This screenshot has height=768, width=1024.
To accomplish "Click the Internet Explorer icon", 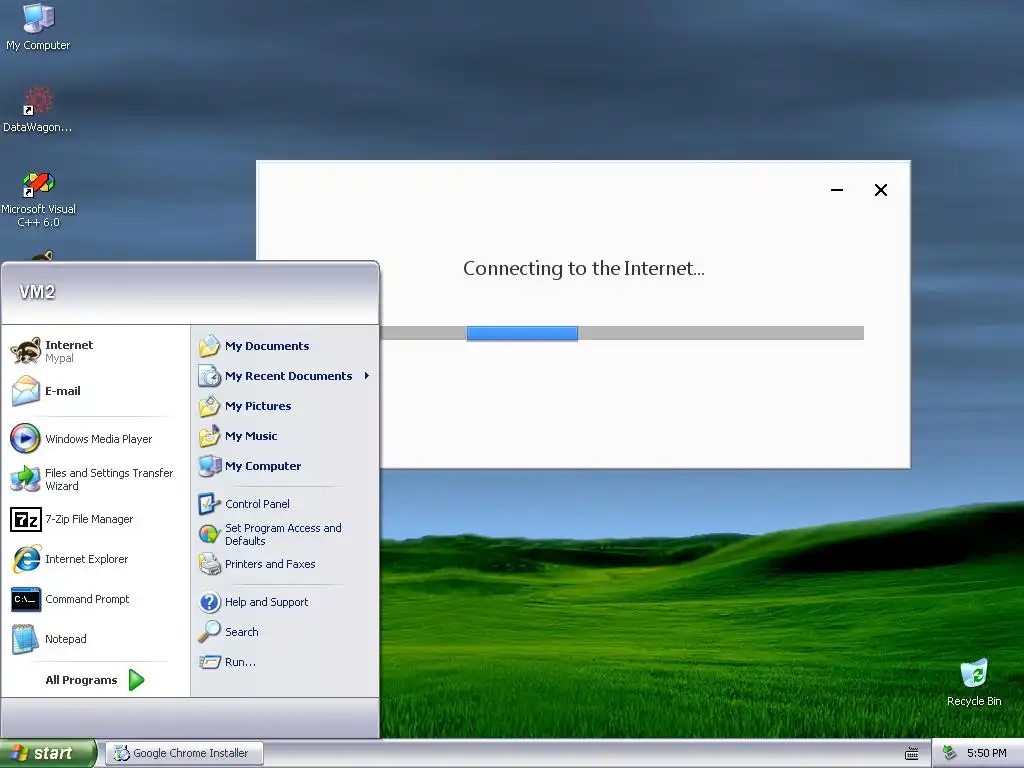I will (26, 559).
